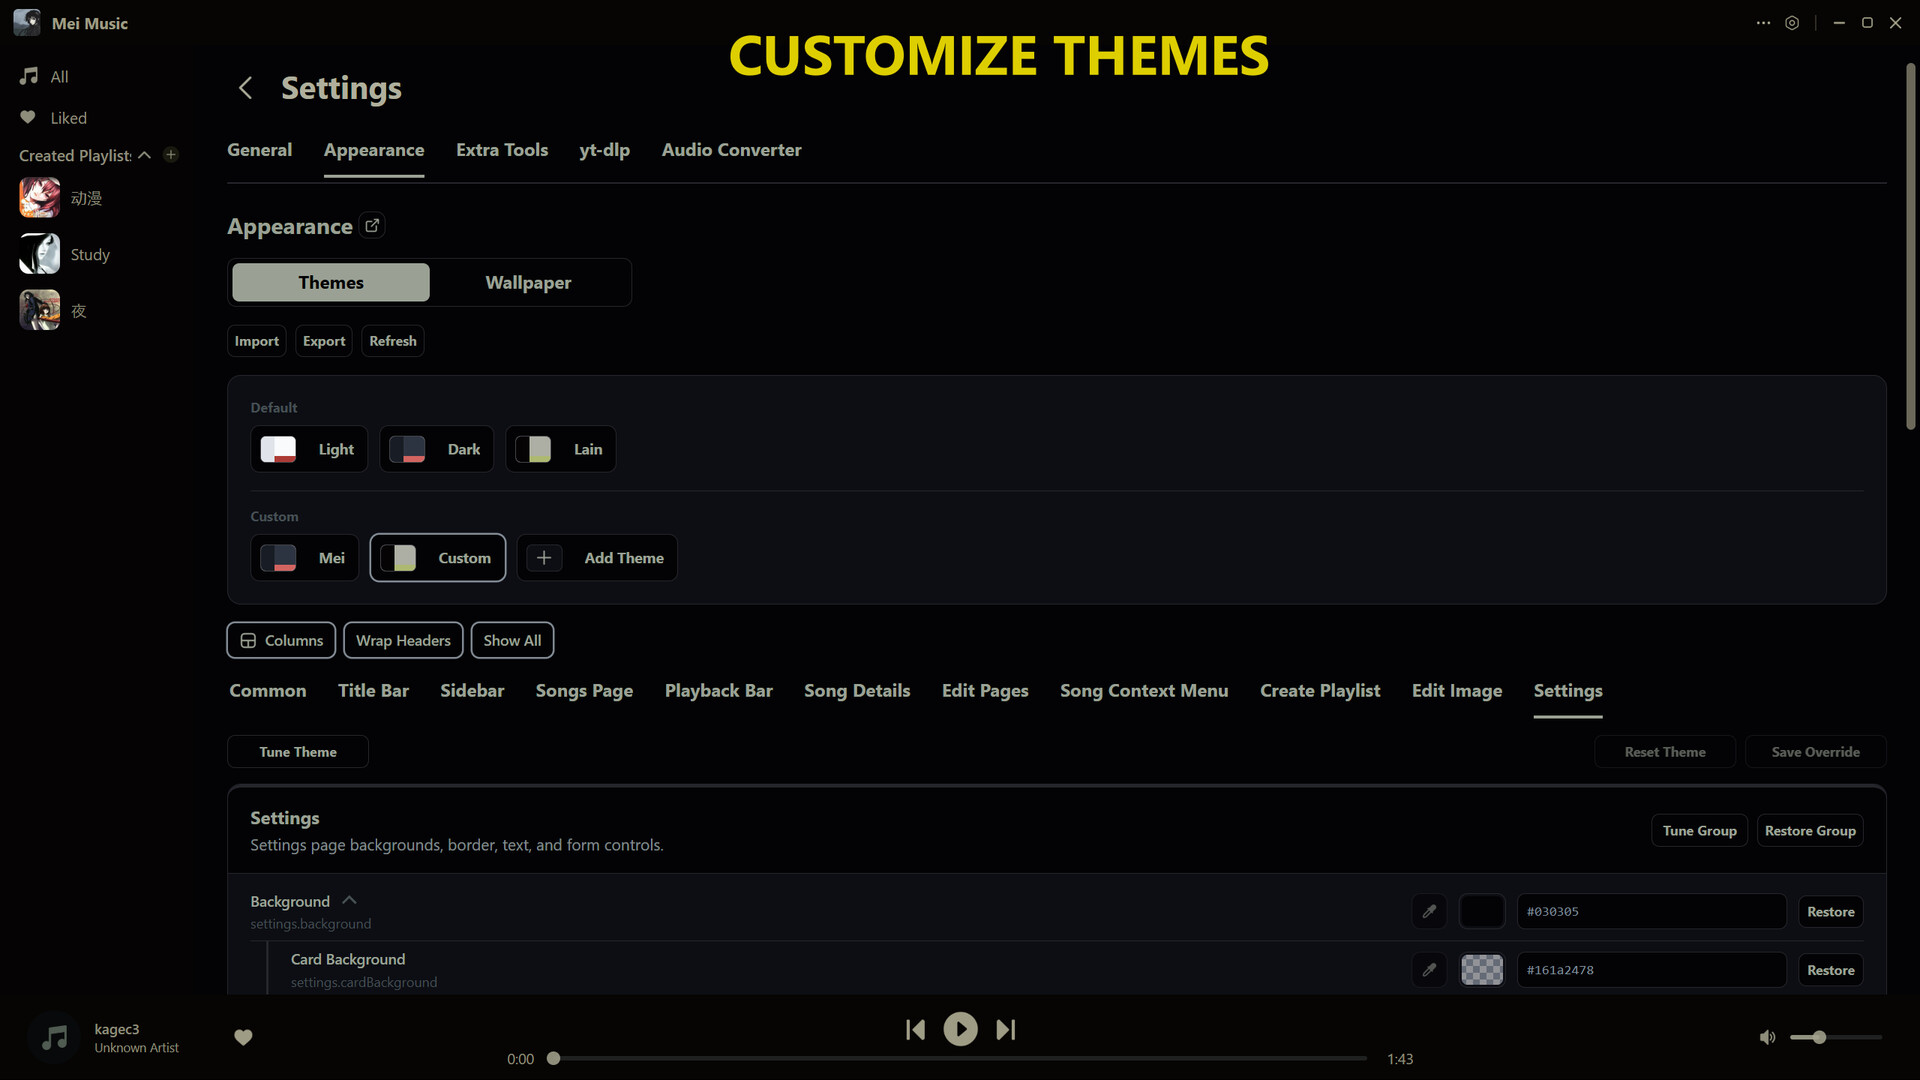Open the Common theme section tab
This screenshot has height=1080, width=1920.
point(268,691)
